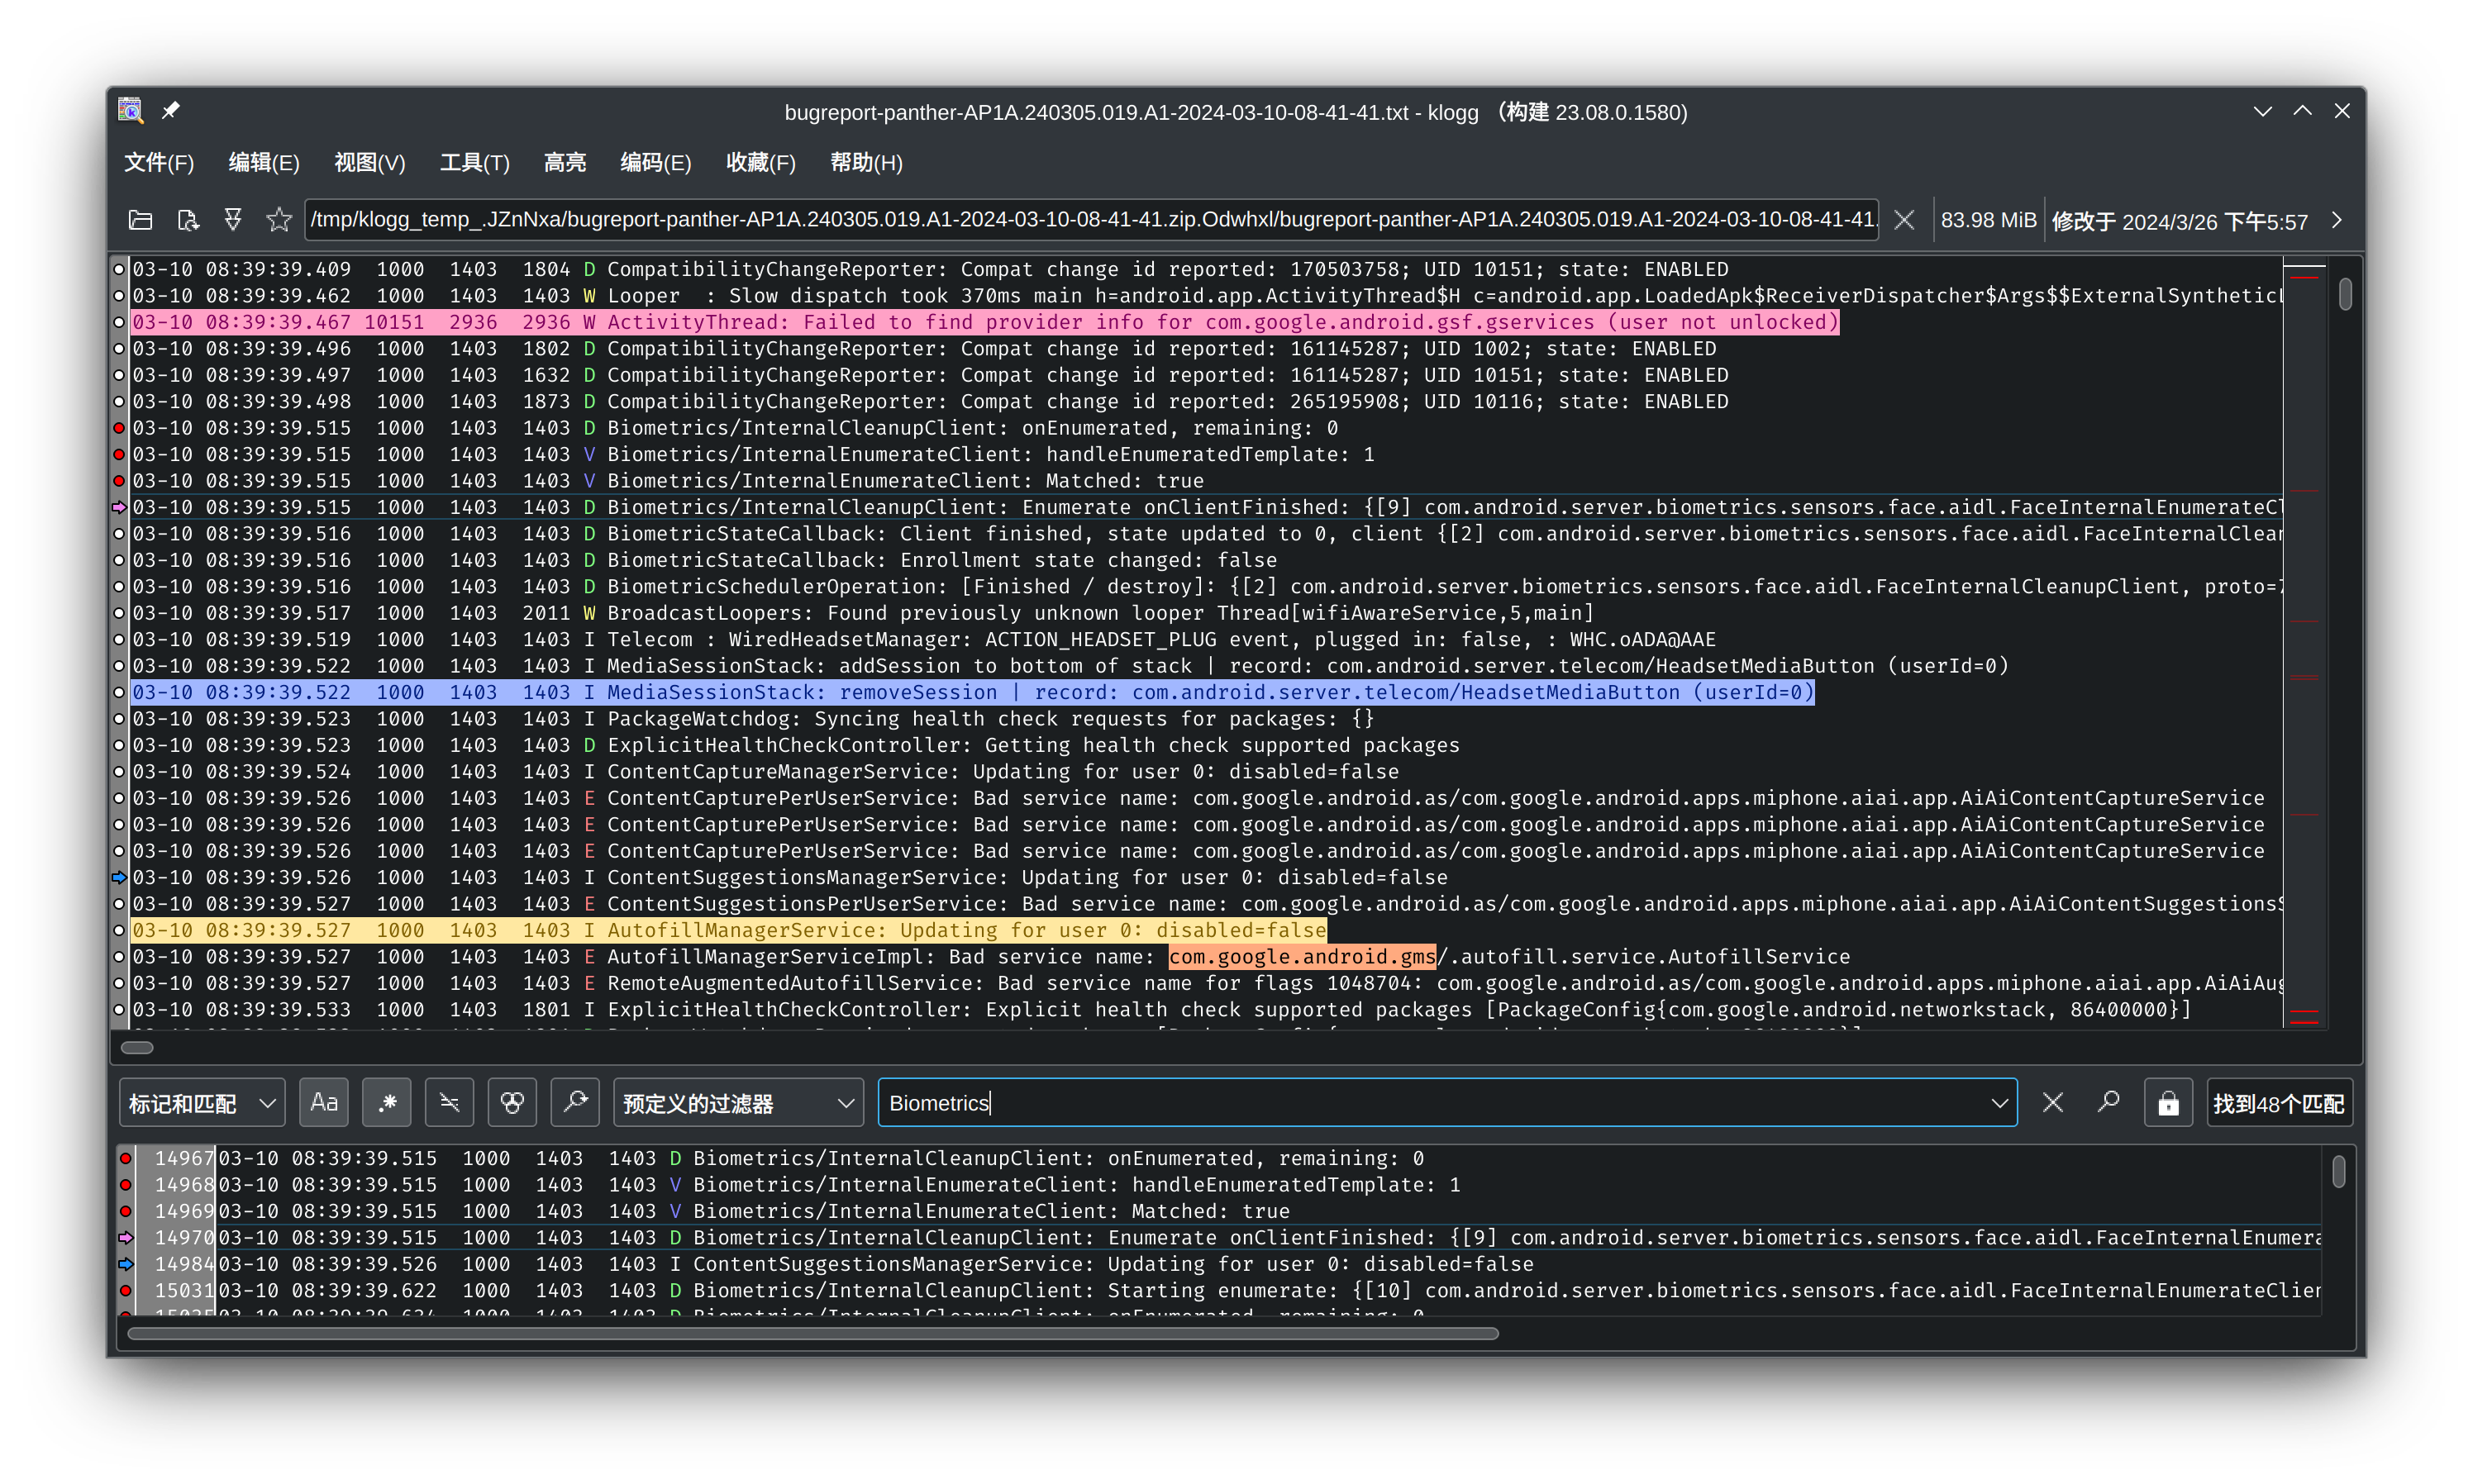
Task: Toggle red mark on handleEnumeratedTemplate line in main view
Action: [119, 454]
